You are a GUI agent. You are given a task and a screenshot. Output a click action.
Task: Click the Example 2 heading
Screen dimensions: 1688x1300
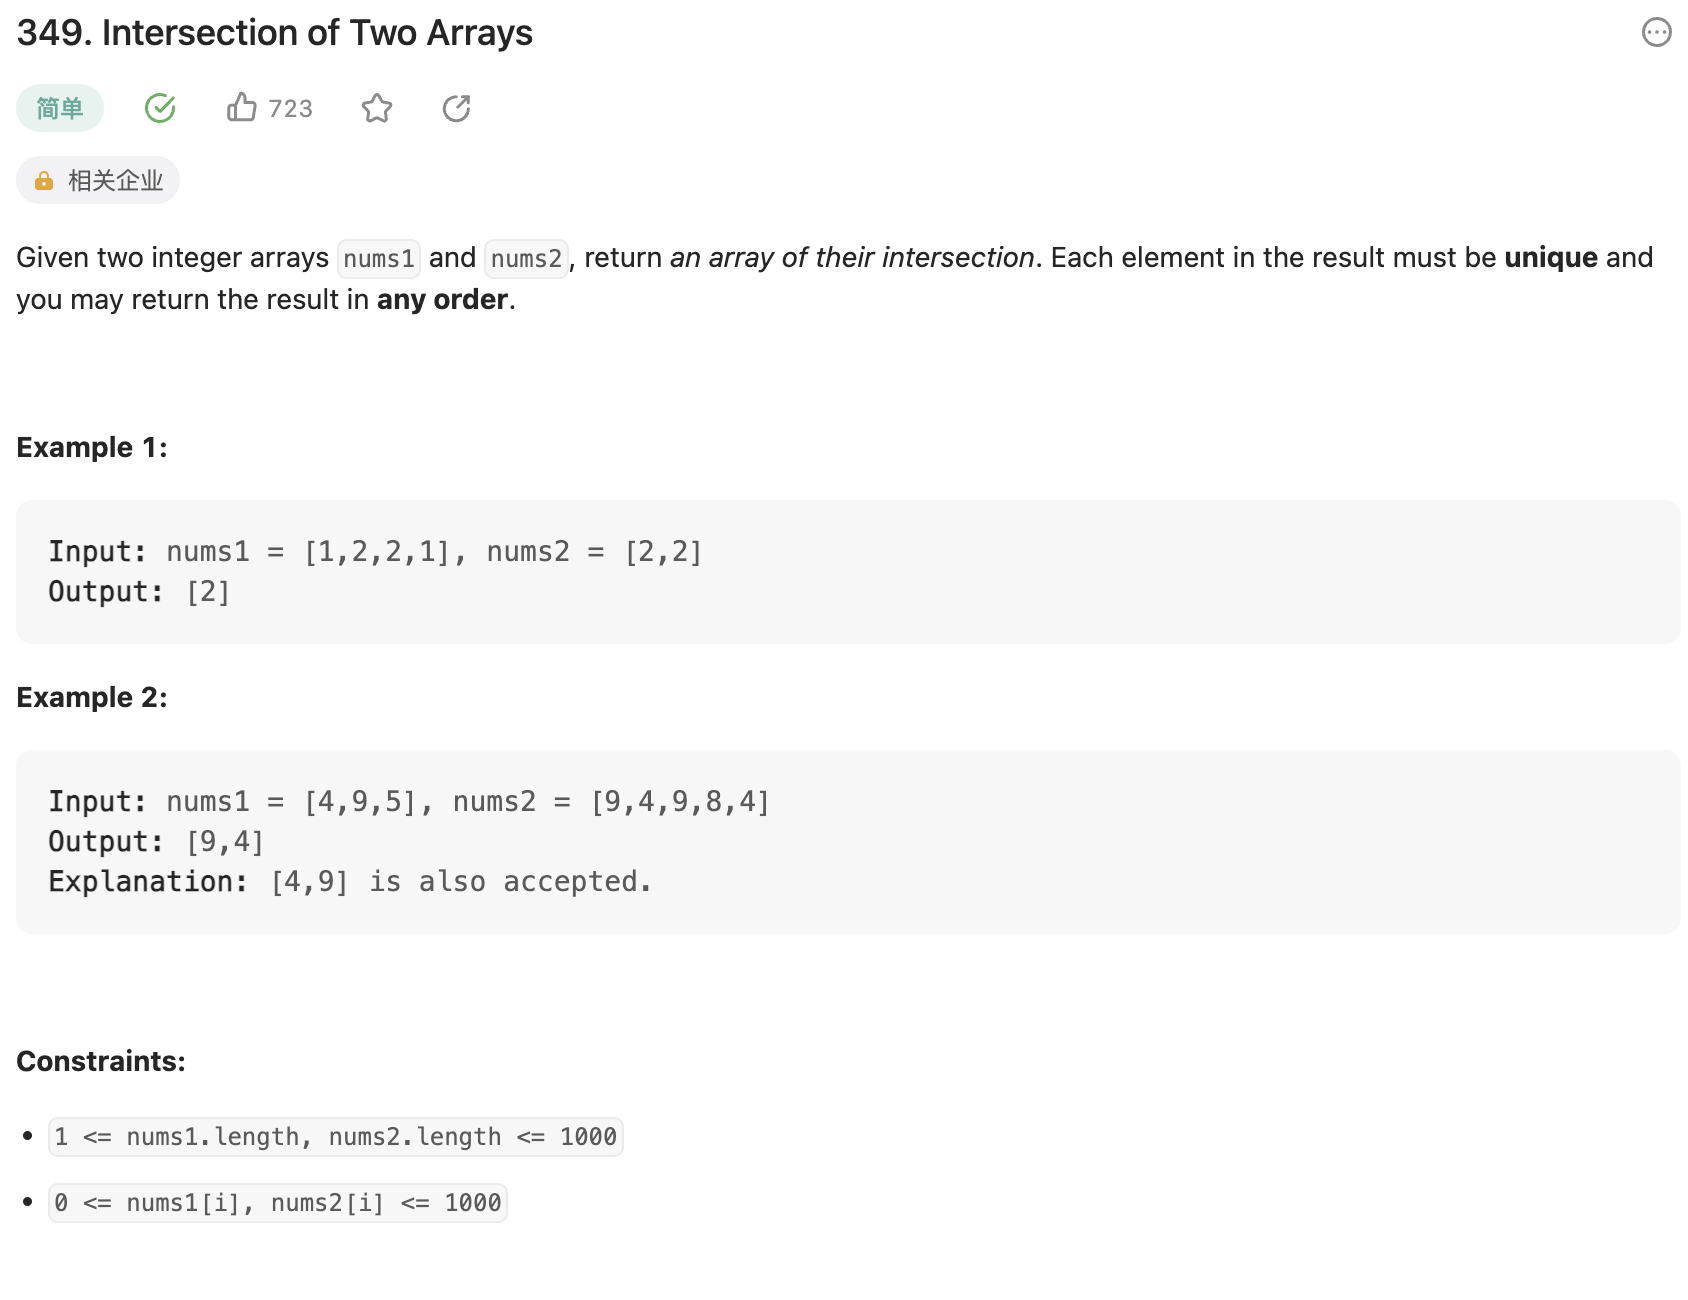[92, 697]
